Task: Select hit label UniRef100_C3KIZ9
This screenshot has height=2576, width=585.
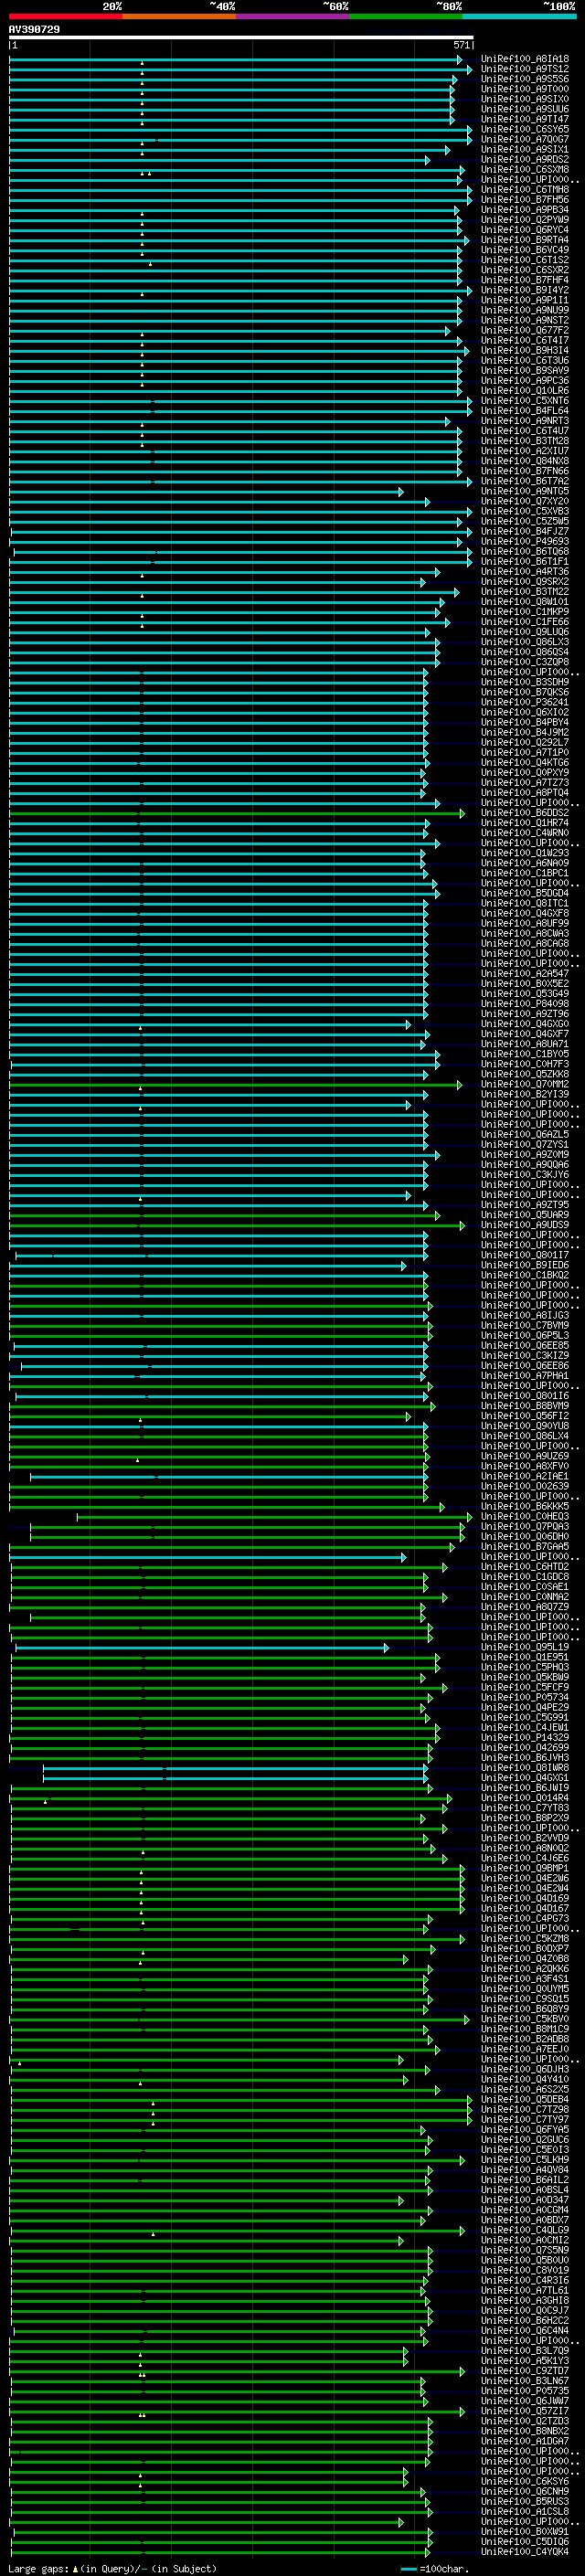Action: pyautogui.click(x=525, y=1355)
